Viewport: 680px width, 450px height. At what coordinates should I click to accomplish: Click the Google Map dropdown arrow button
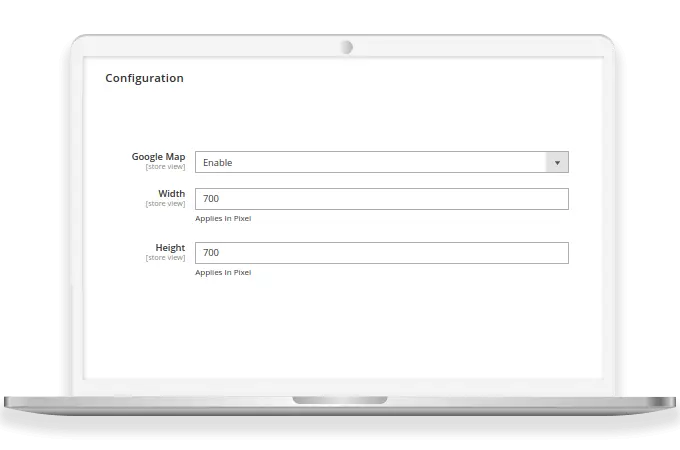click(x=557, y=162)
